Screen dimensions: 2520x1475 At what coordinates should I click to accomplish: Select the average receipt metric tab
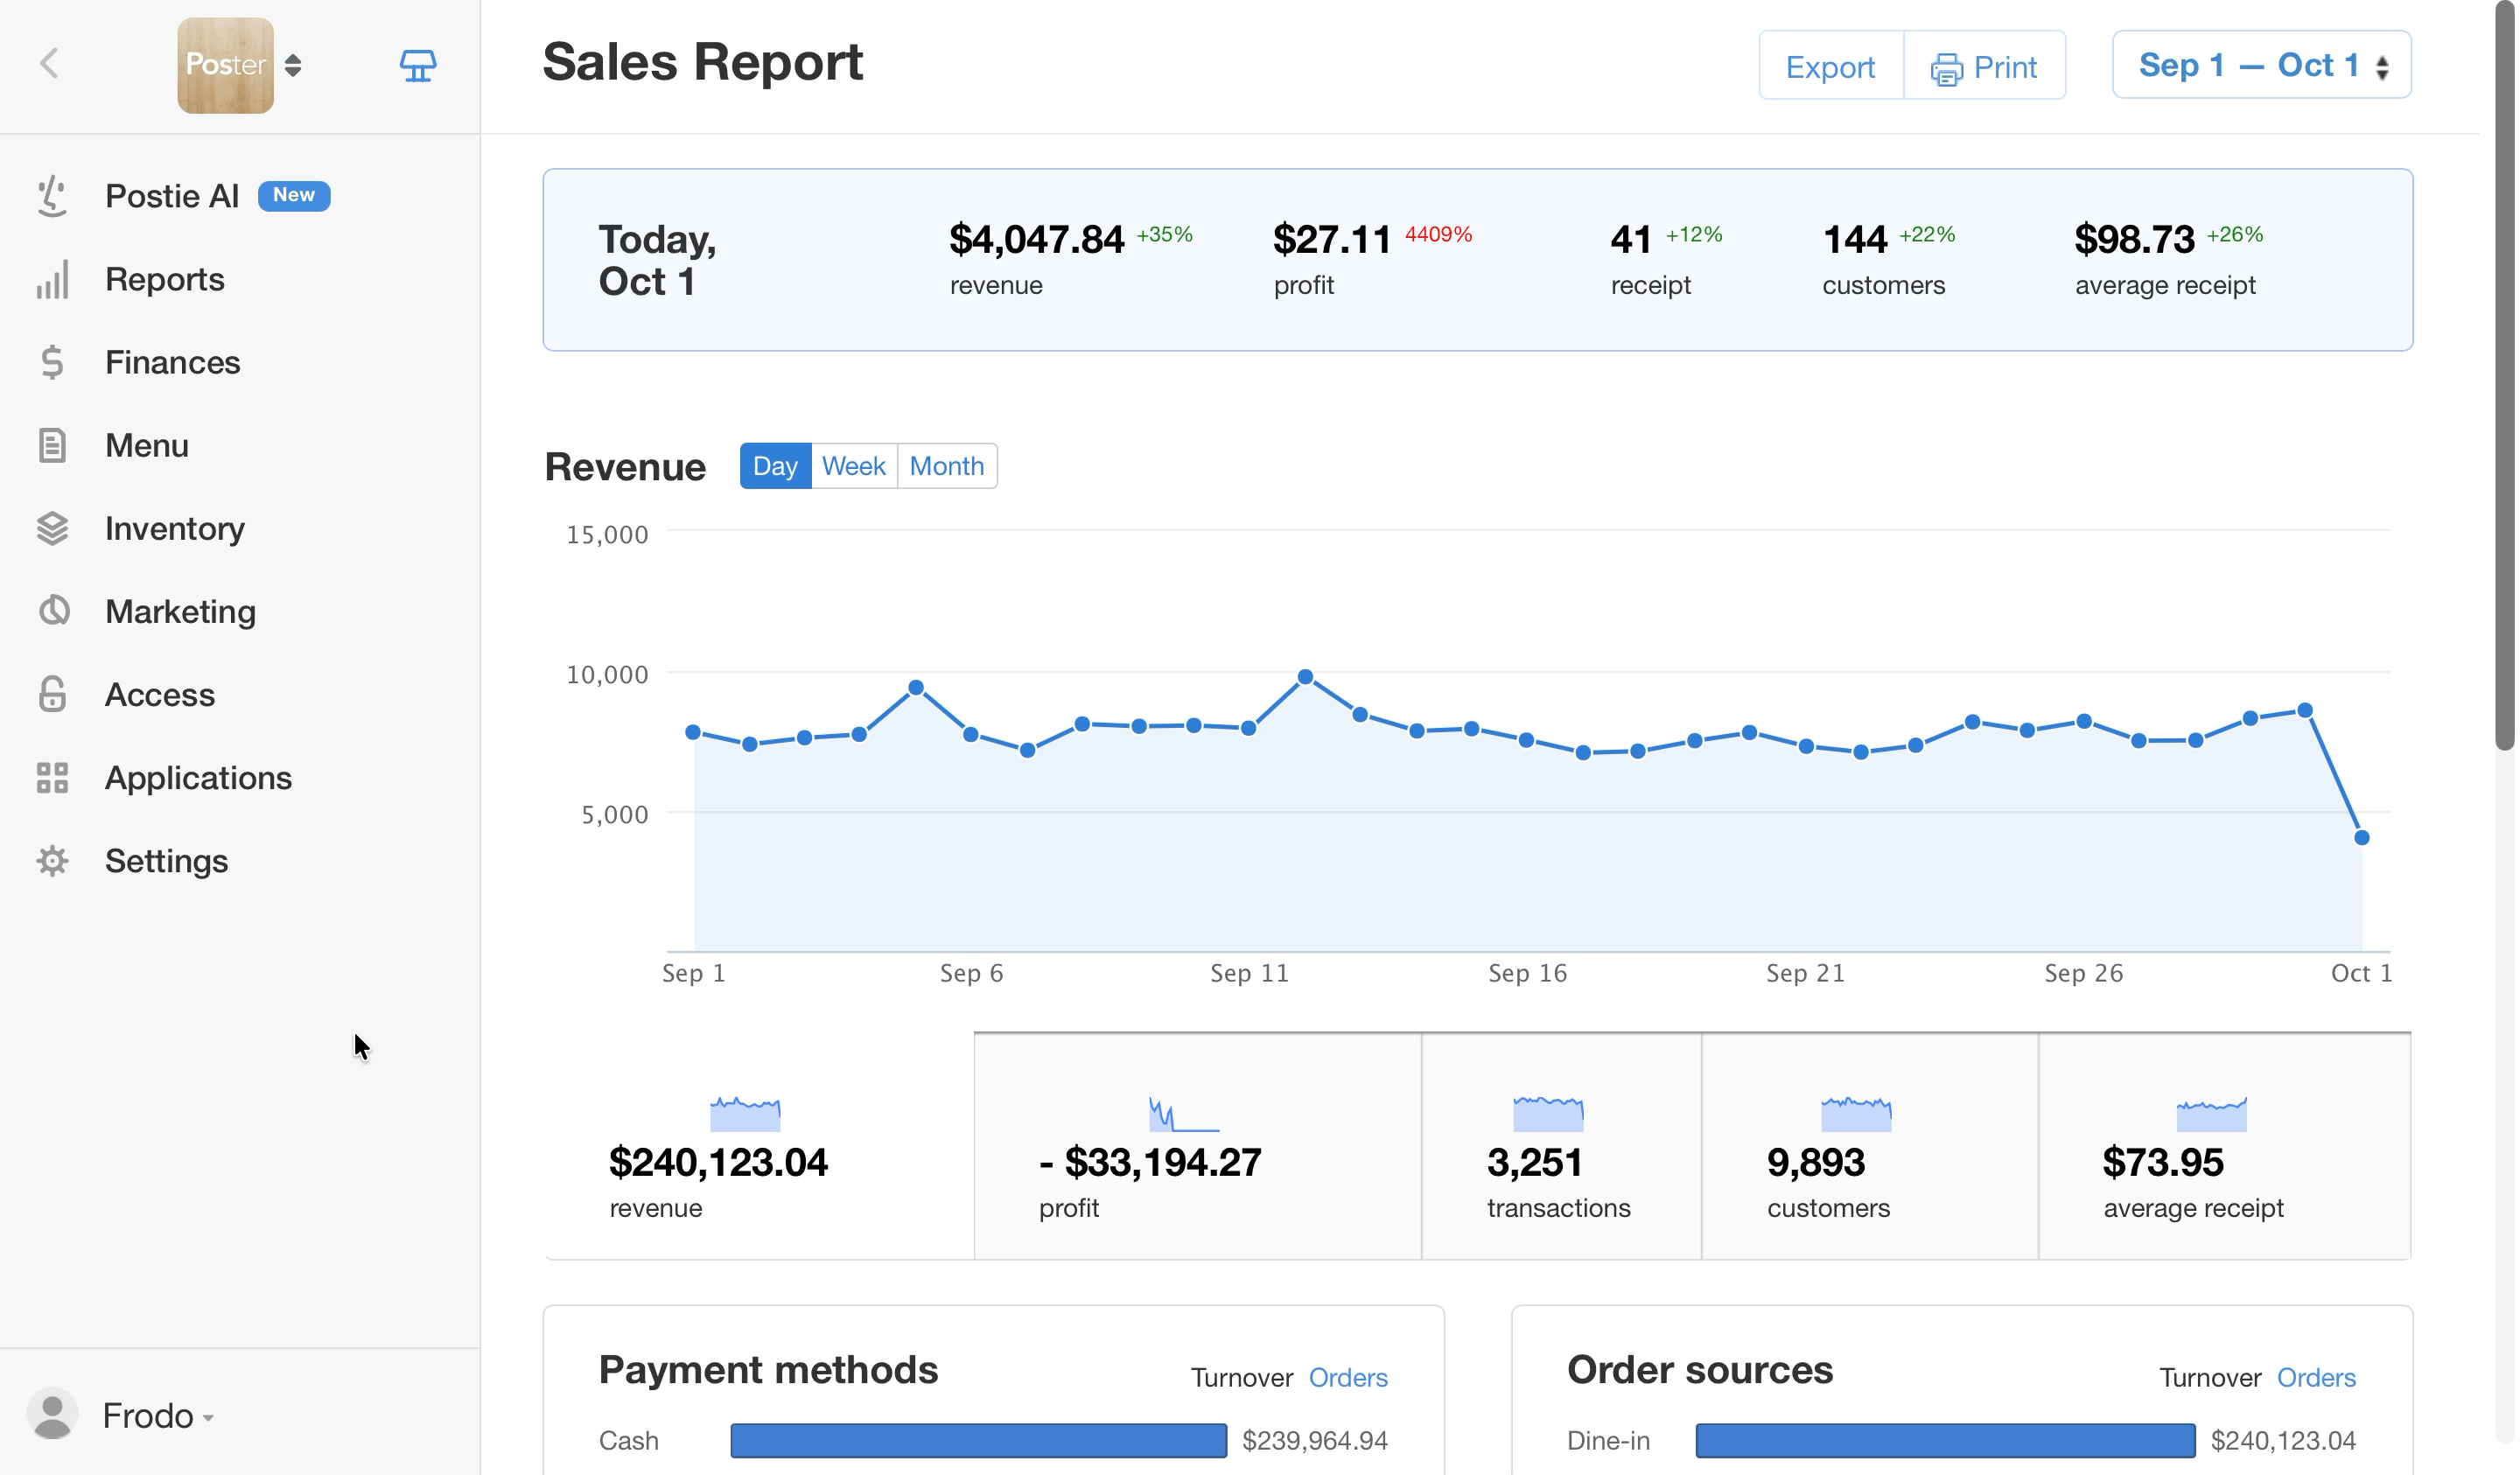click(x=2224, y=1146)
